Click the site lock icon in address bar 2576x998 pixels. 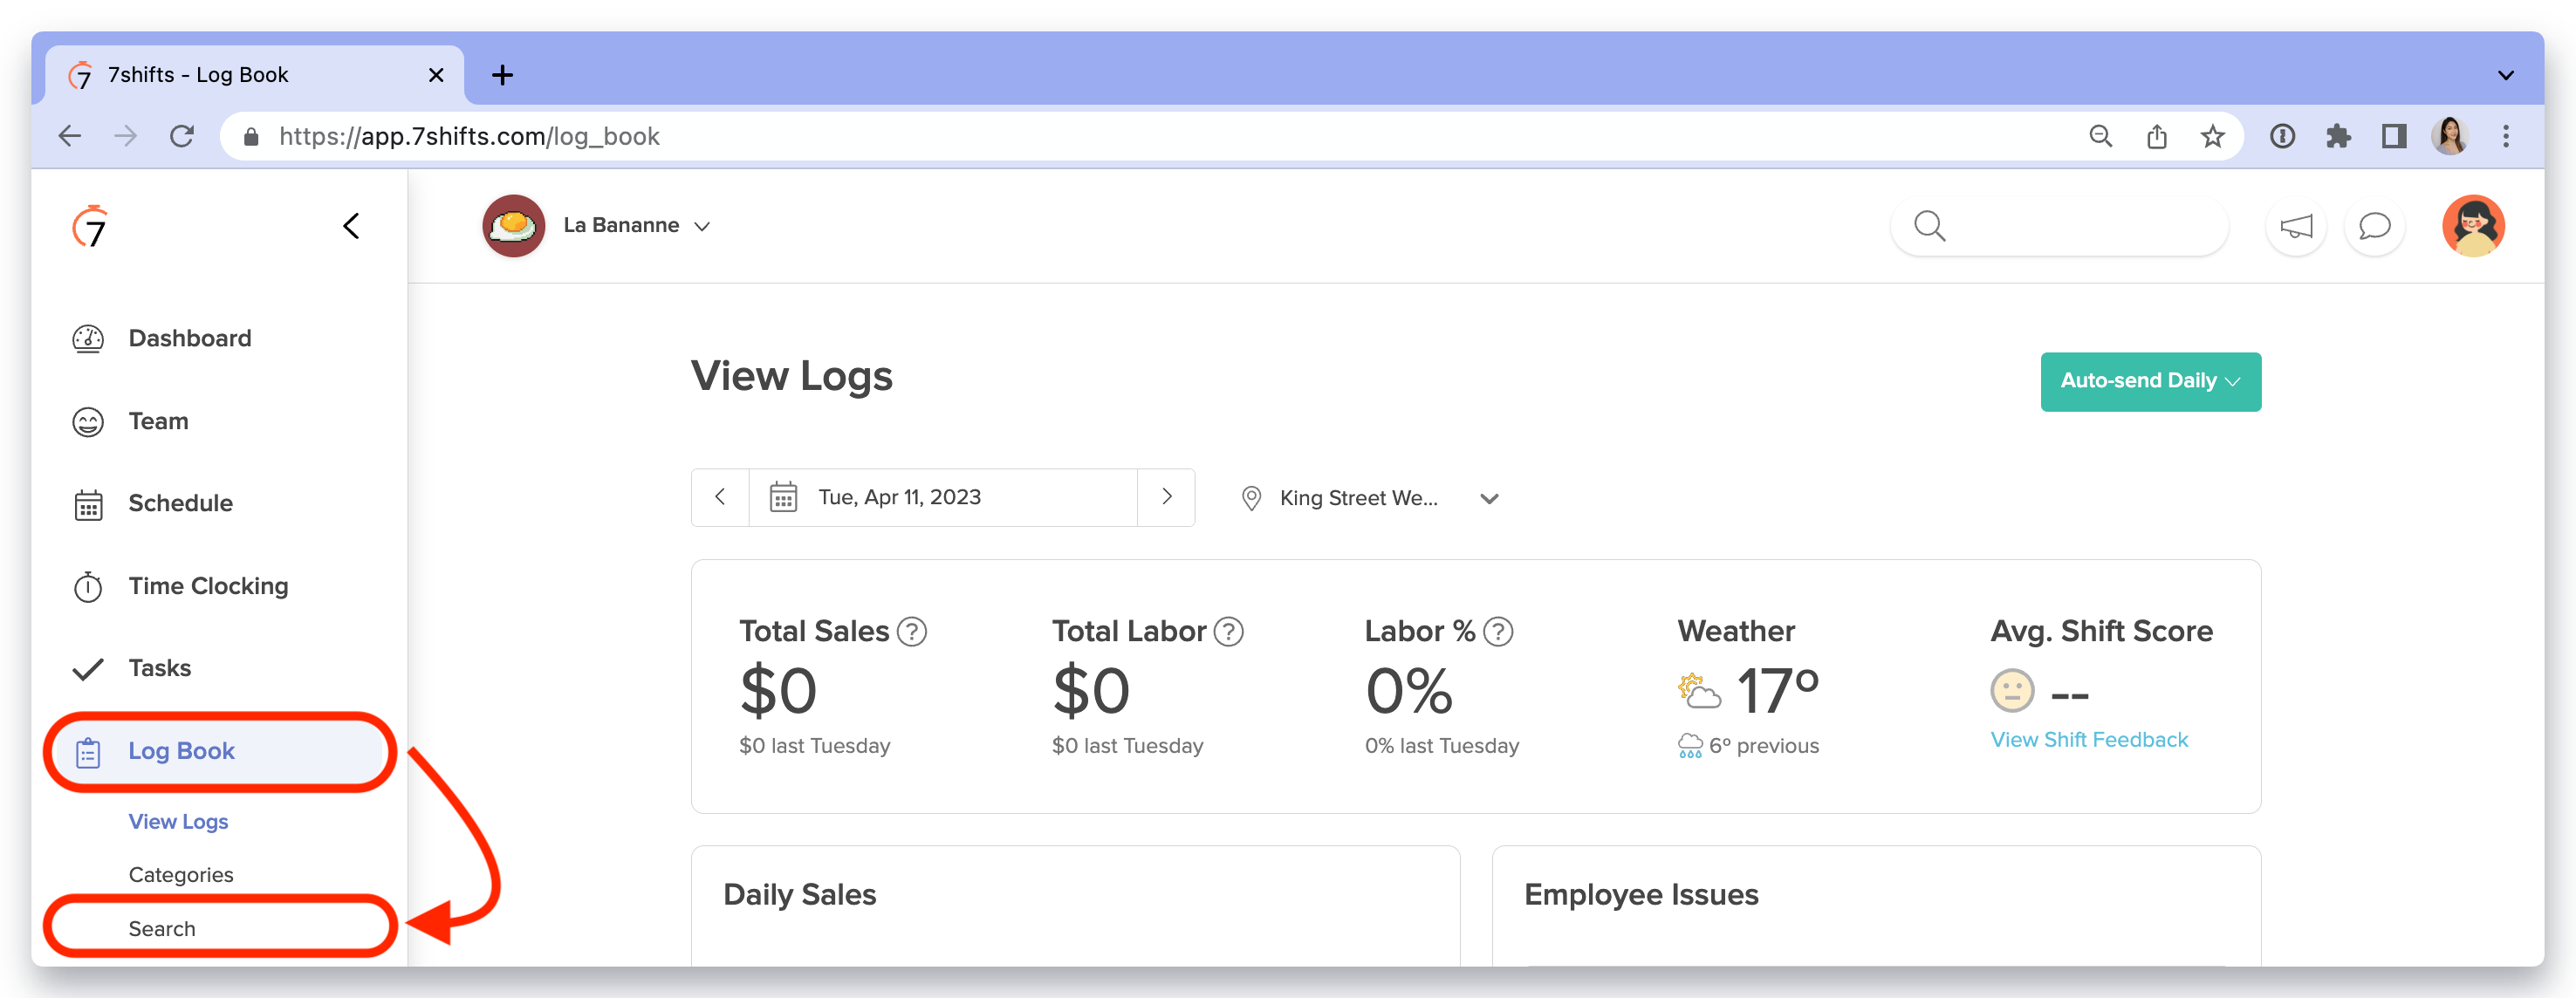pos(251,136)
